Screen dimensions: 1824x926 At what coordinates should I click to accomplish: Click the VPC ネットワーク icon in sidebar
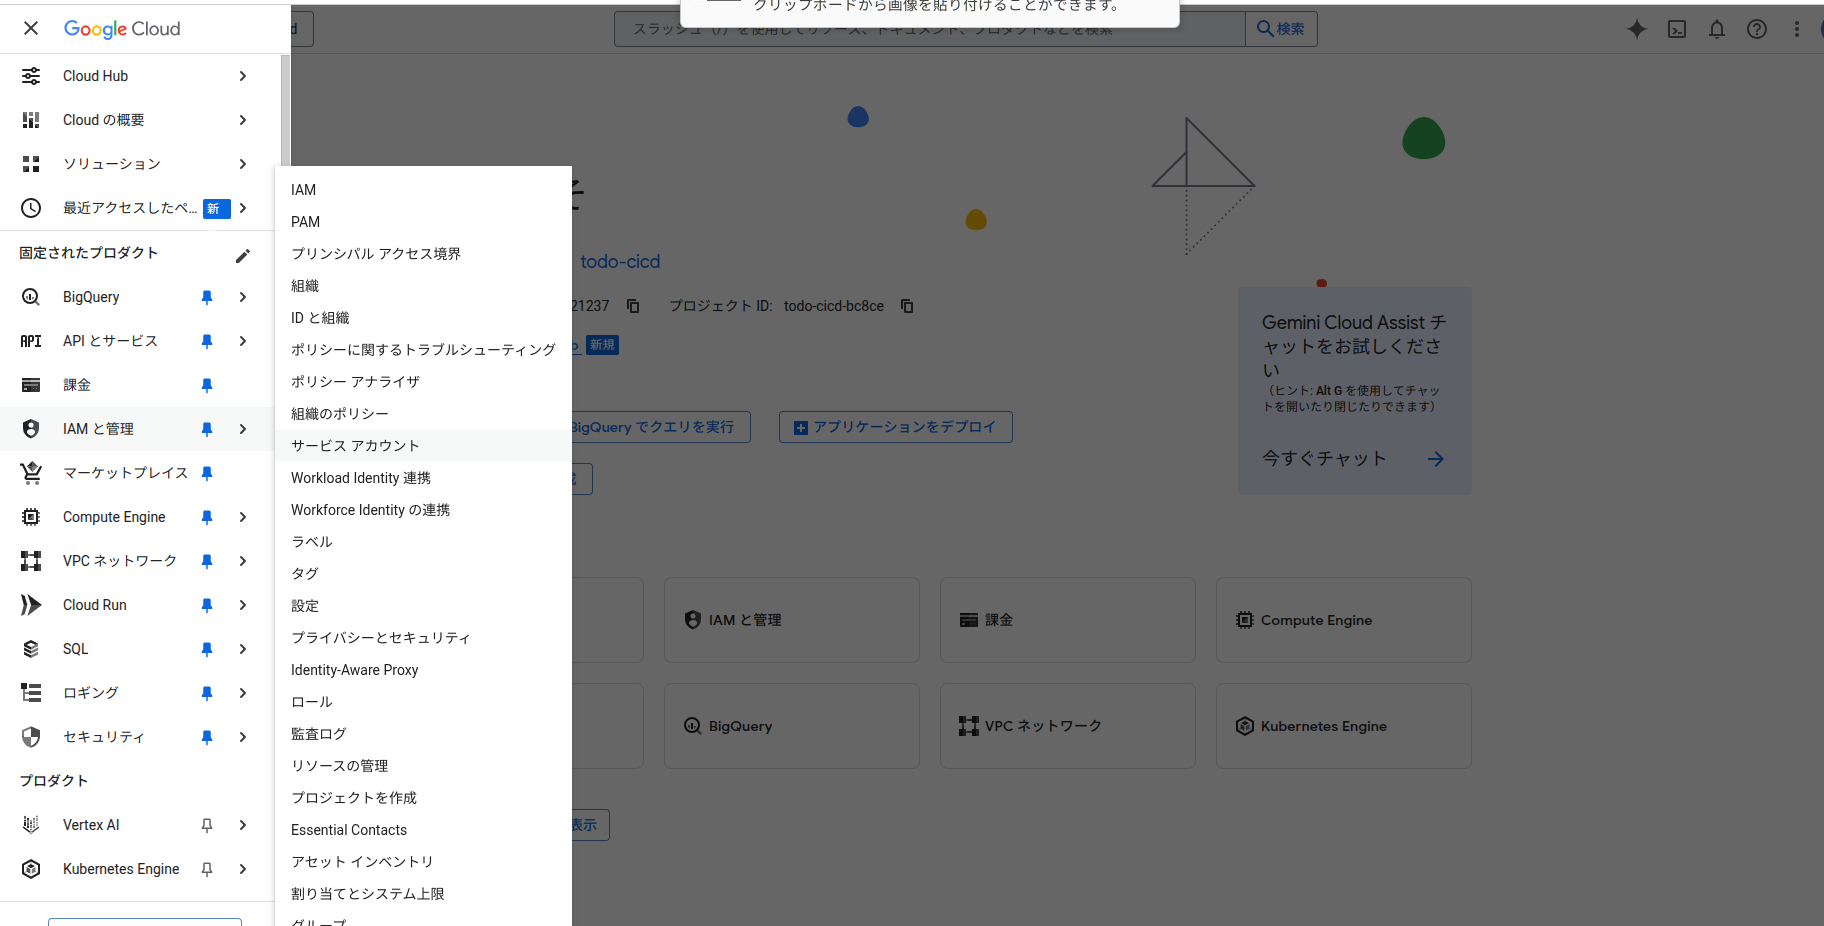[x=31, y=561]
